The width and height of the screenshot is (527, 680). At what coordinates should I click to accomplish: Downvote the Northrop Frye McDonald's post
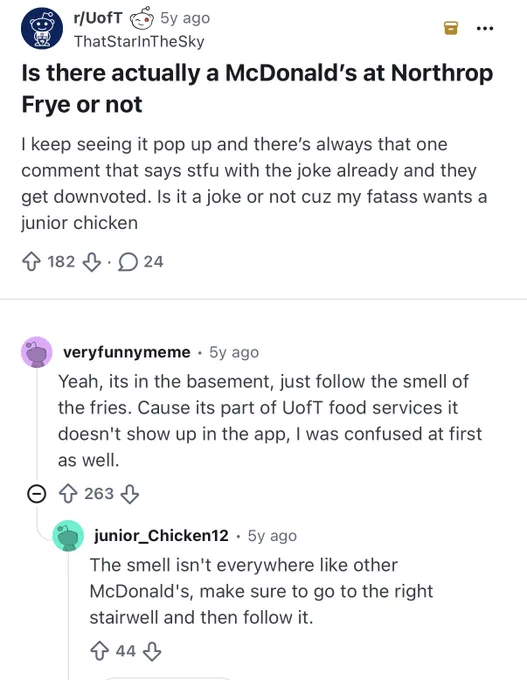[92, 262]
